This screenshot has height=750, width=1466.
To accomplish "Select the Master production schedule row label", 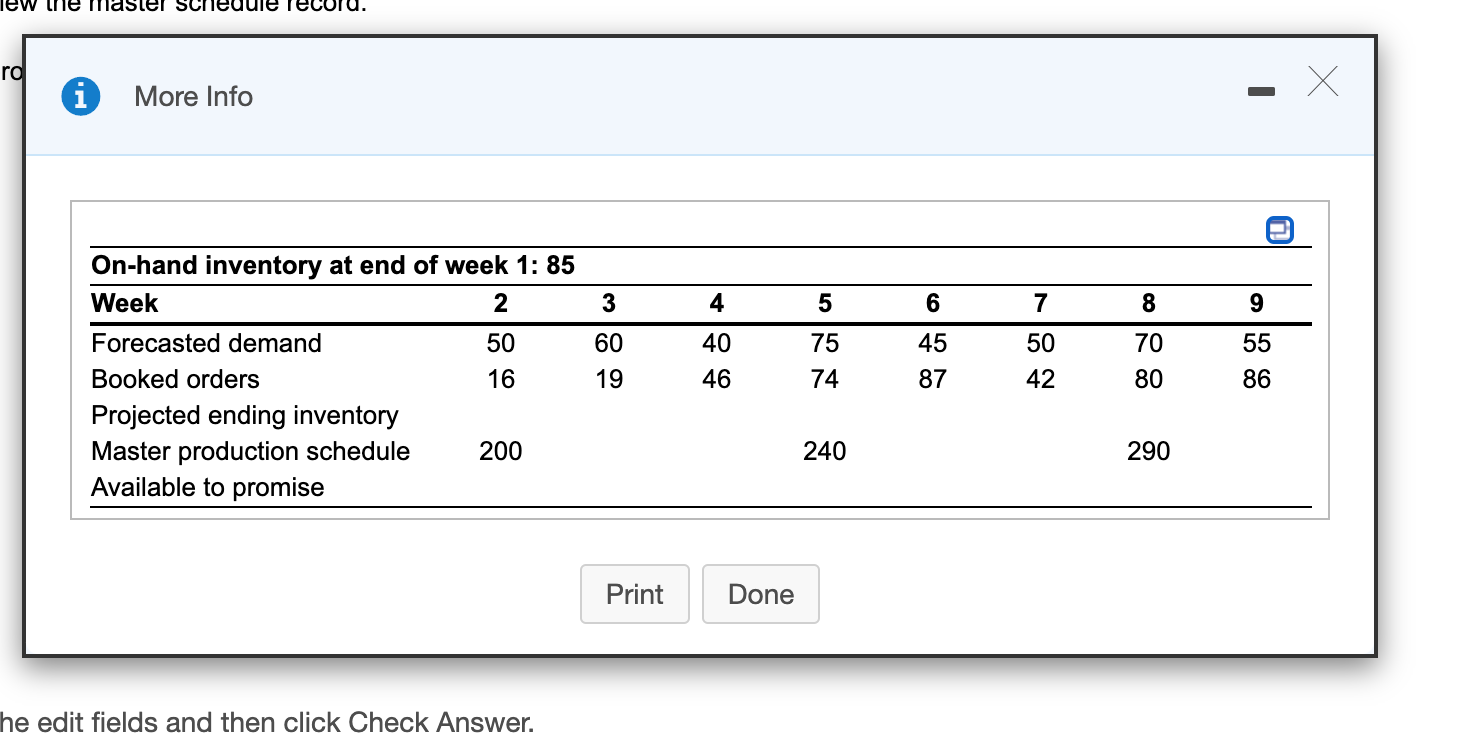I will [250, 451].
